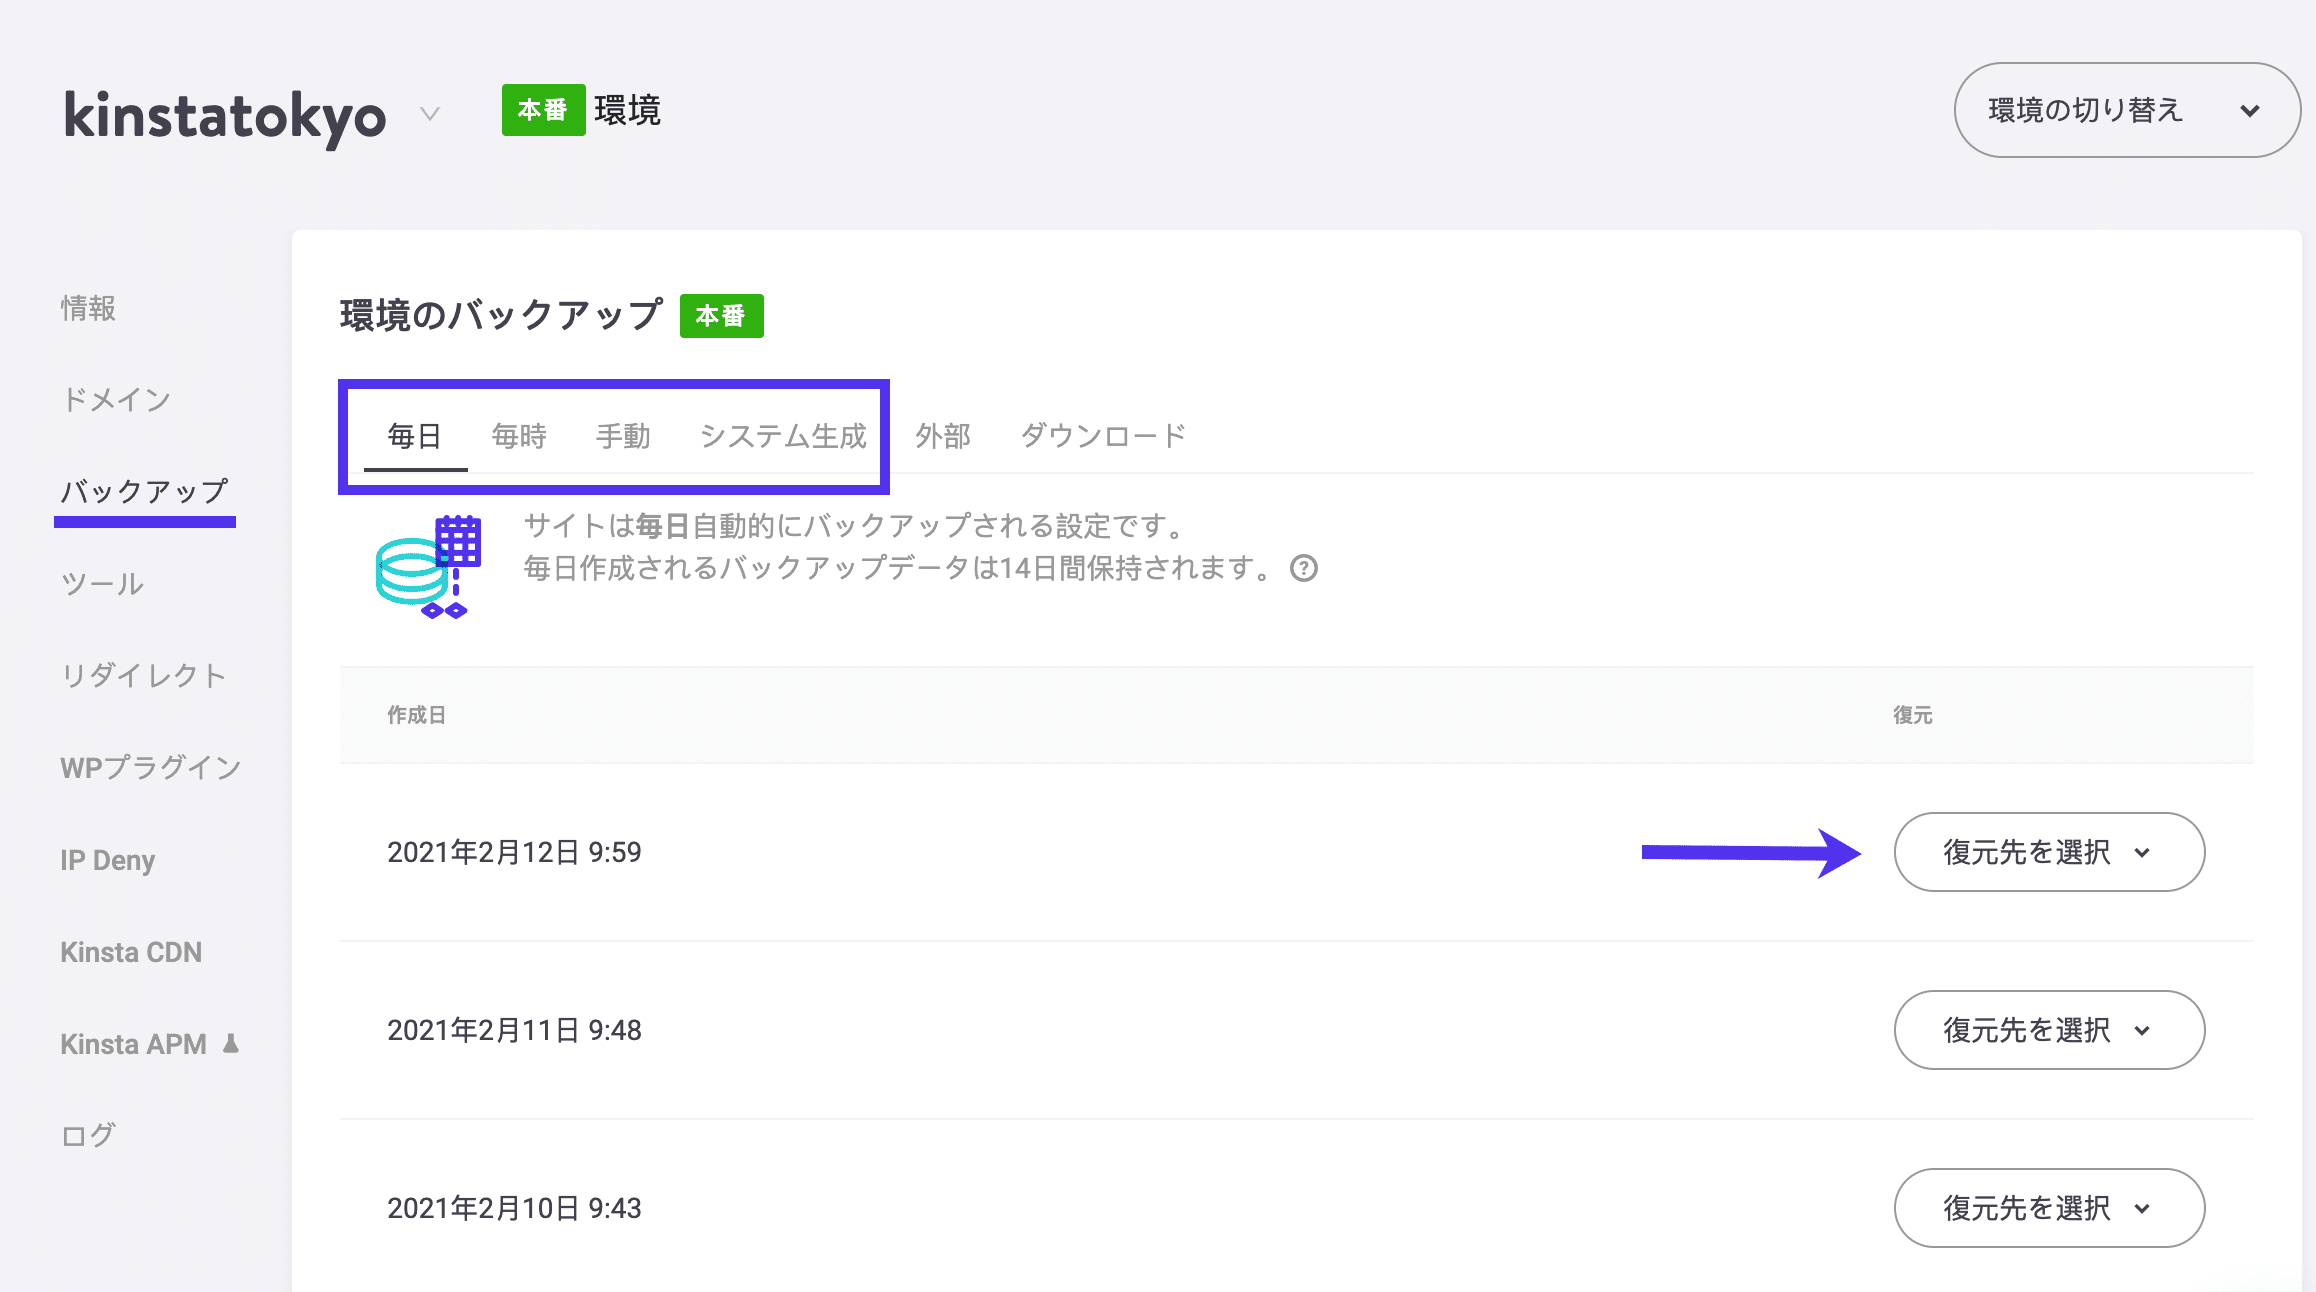
Task: Click the 本番 badge beside 環境のバックアップ heading
Action: pos(722,315)
